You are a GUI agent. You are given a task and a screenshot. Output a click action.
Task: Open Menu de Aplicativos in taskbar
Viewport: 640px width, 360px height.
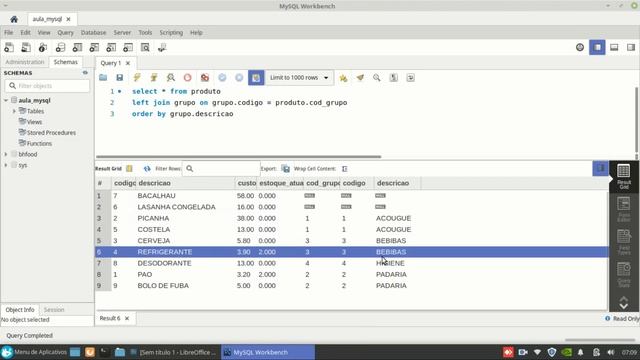(x=34, y=352)
